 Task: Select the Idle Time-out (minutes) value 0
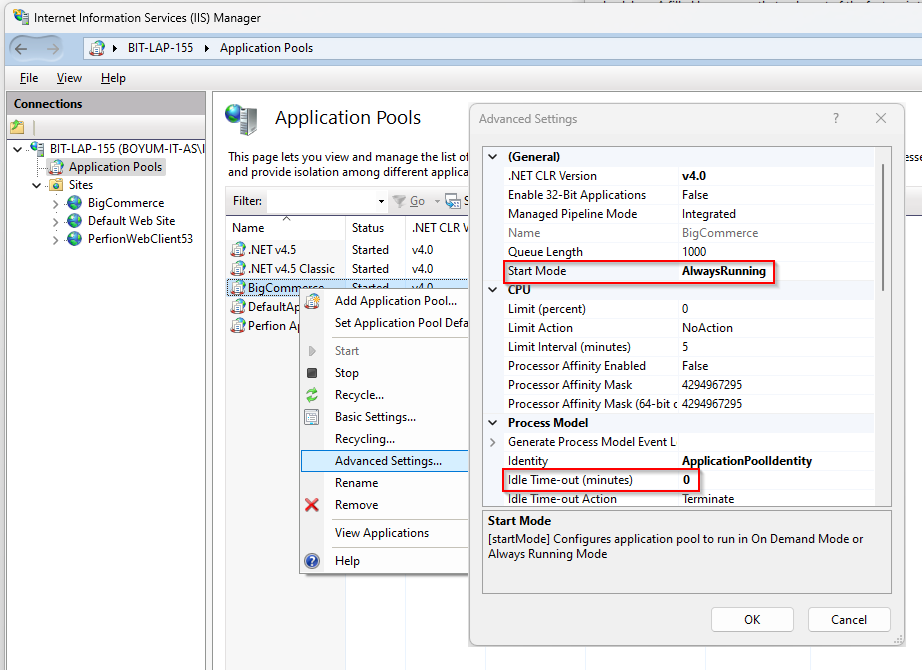(x=686, y=480)
